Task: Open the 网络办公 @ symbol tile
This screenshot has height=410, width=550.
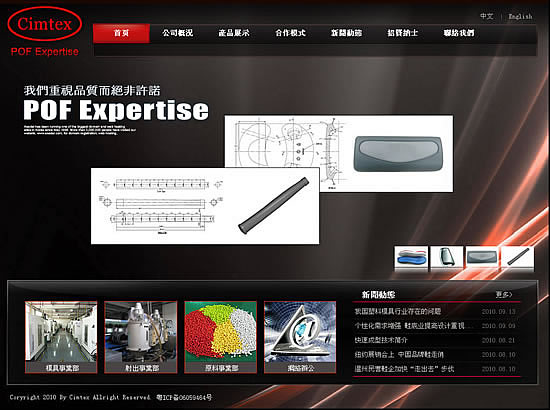Action: tap(300, 337)
